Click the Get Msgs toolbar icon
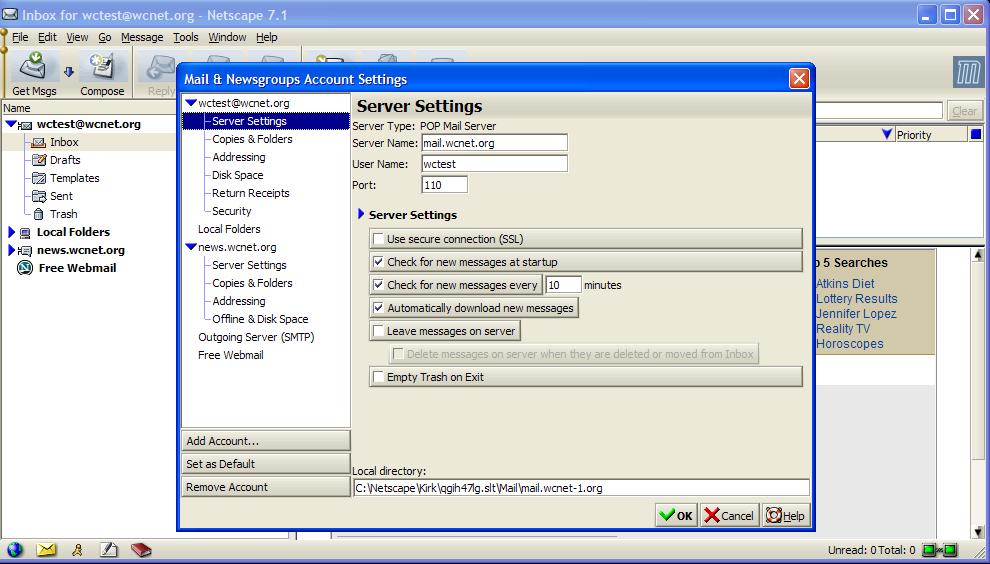The height and width of the screenshot is (564, 990). pos(34,68)
